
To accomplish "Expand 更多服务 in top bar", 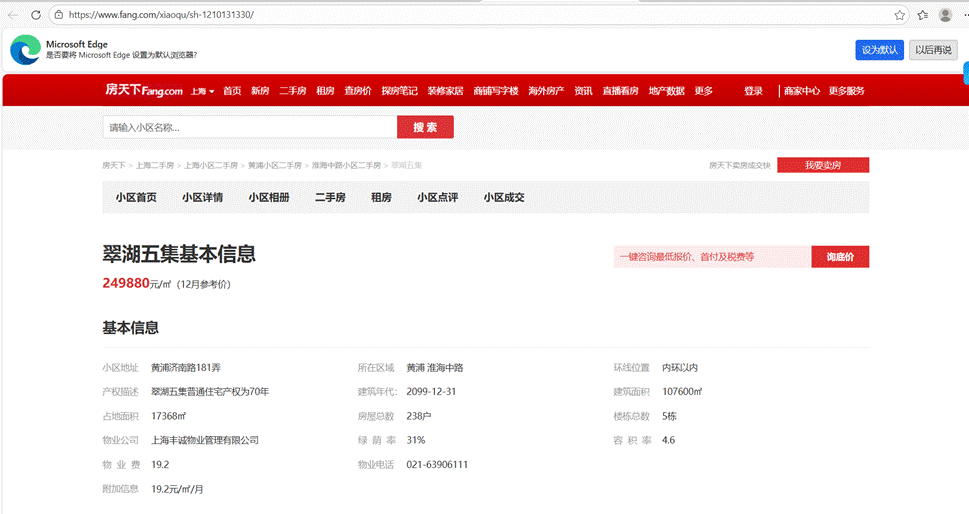I will tap(846, 91).
